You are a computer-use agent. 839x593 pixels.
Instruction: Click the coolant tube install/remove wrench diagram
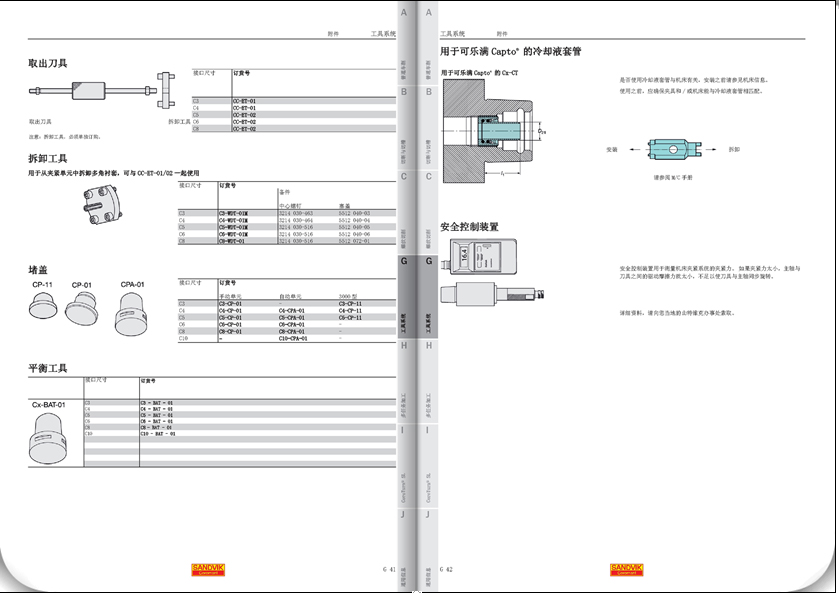(x=667, y=149)
